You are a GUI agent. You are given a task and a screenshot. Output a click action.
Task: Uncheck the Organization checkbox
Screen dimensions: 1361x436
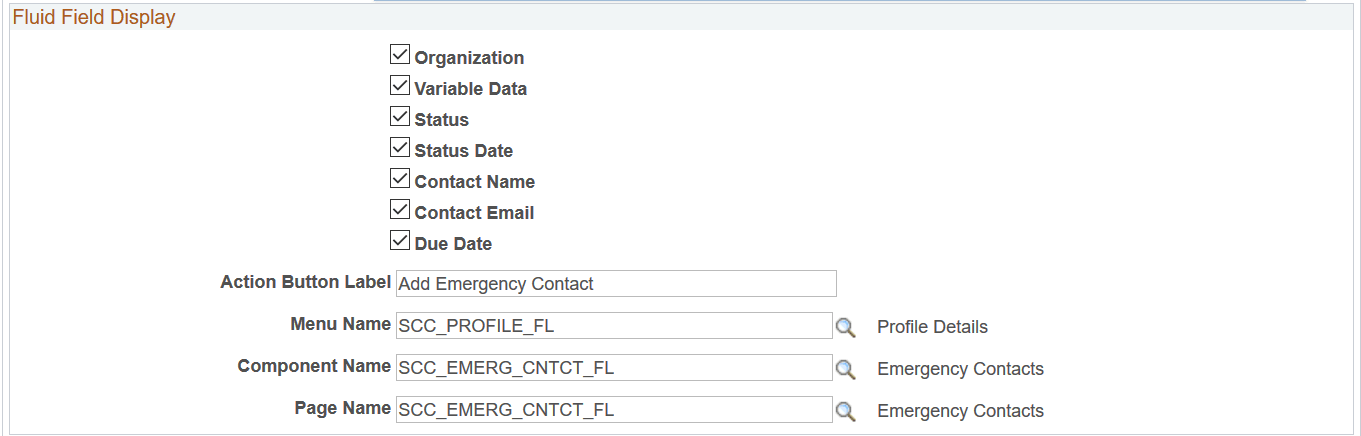click(x=400, y=55)
